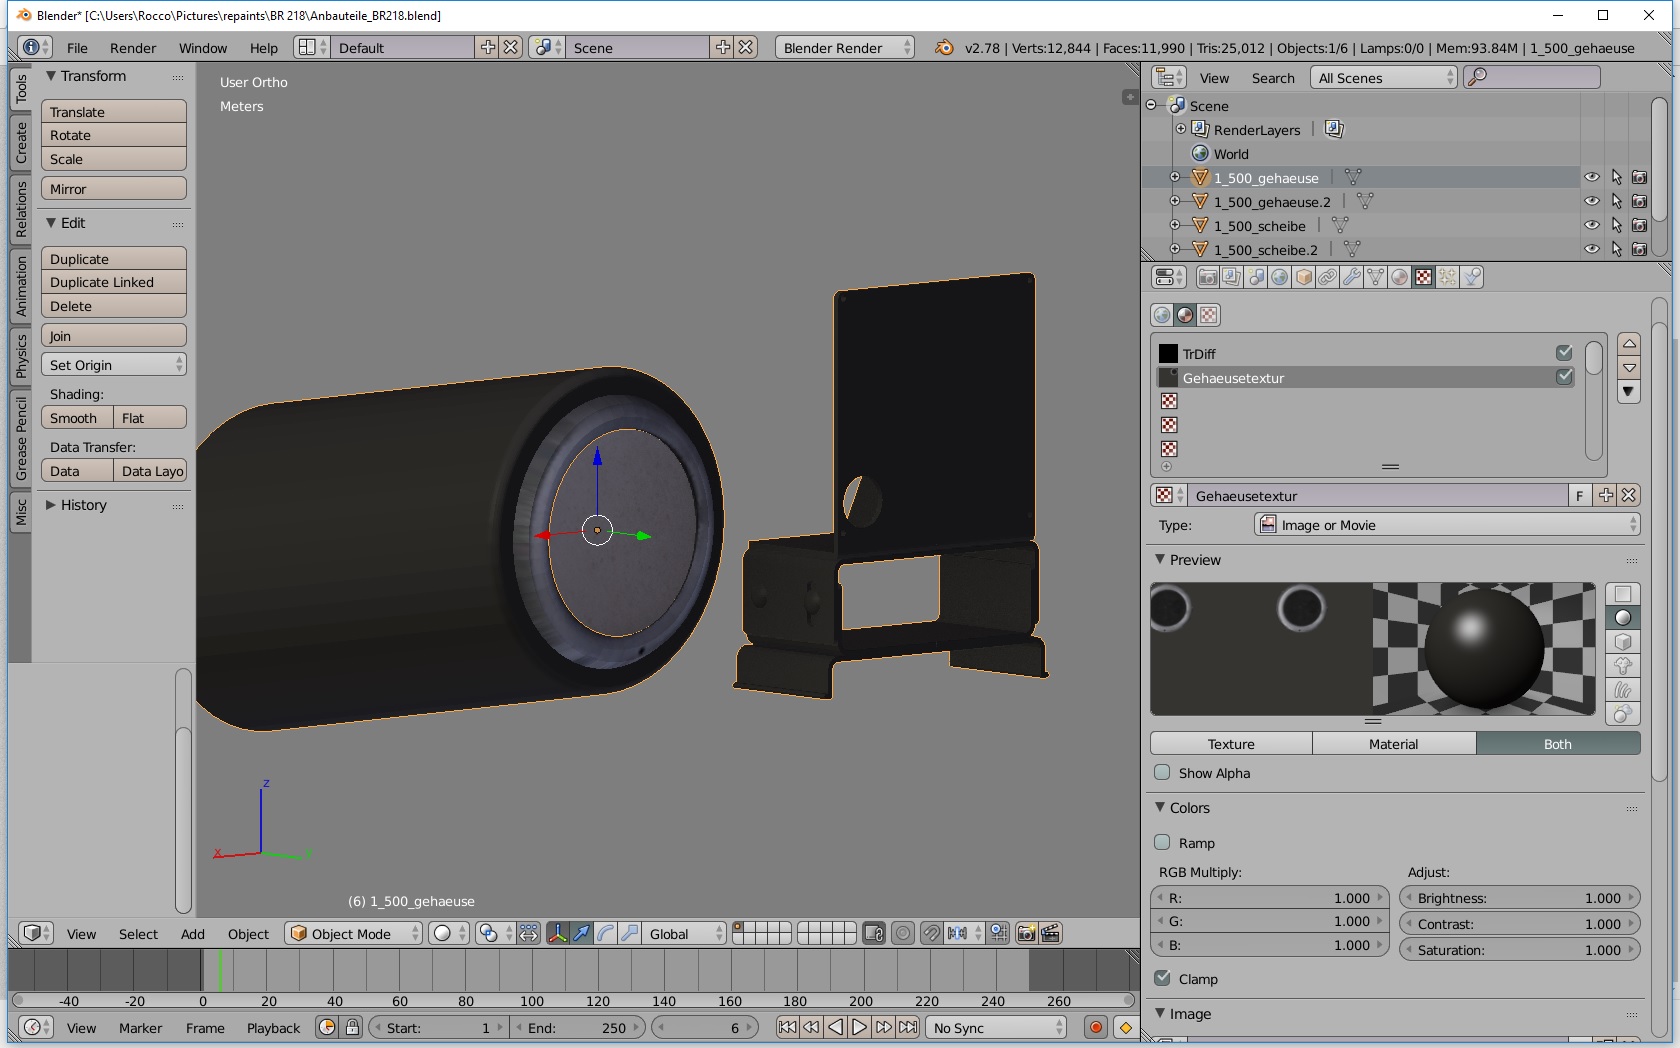Enable the Show Alpha checkbox

pyautogui.click(x=1162, y=773)
